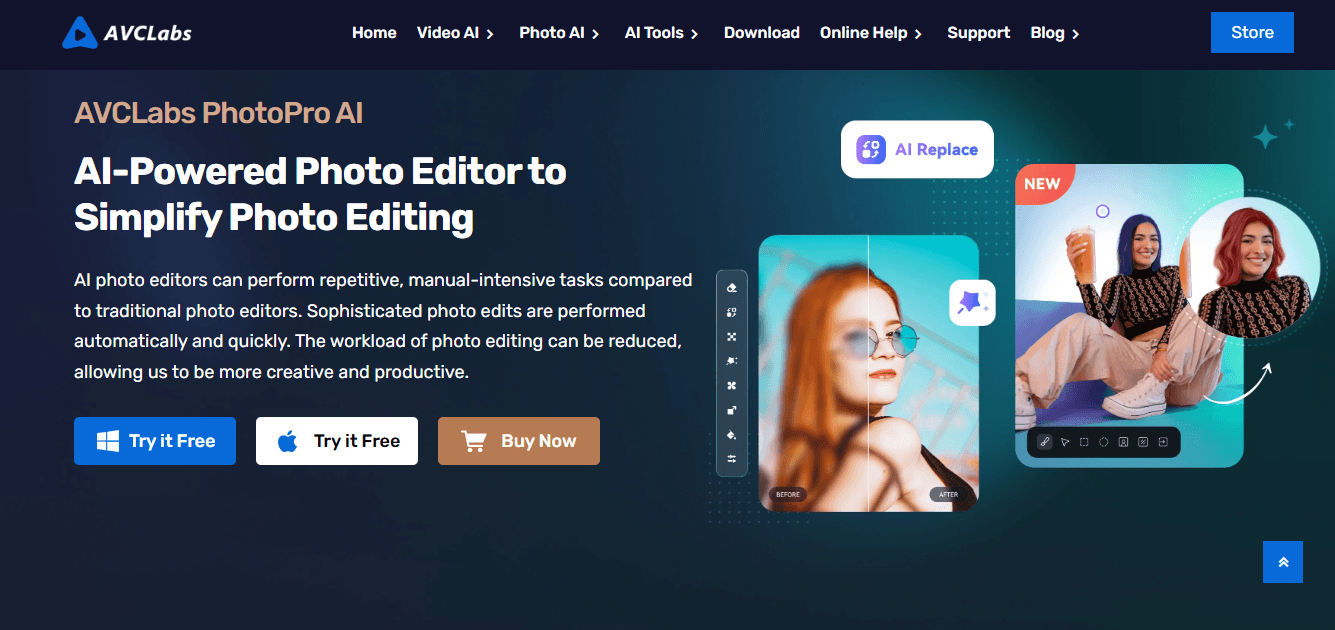Click the Buy Now button
Viewport: 1335px width, 630px height.
pos(518,441)
